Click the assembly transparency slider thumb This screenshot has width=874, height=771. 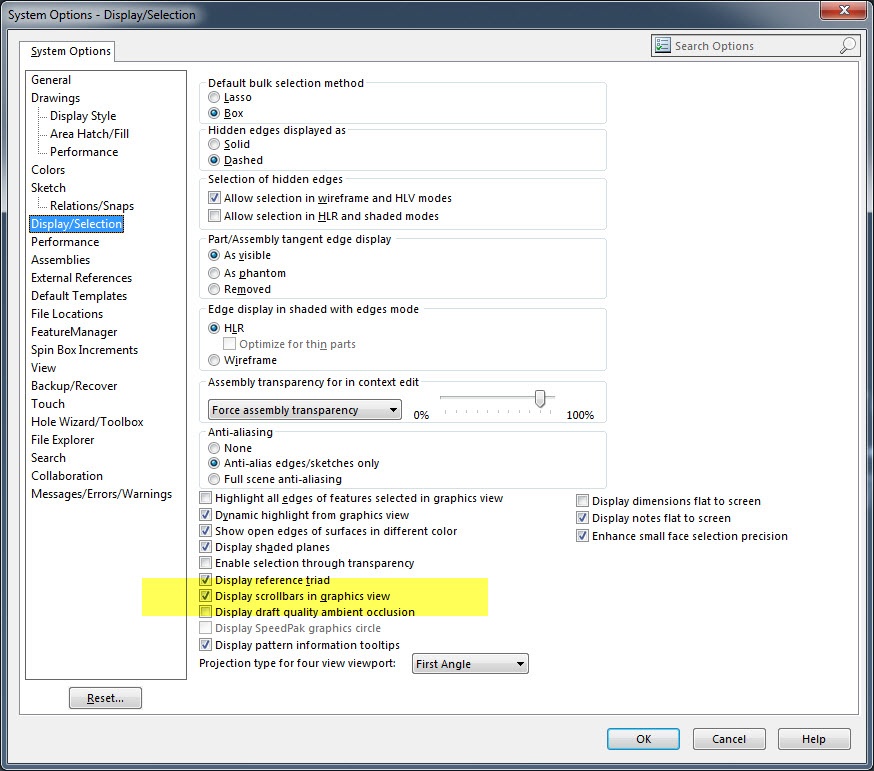pyautogui.click(x=540, y=398)
